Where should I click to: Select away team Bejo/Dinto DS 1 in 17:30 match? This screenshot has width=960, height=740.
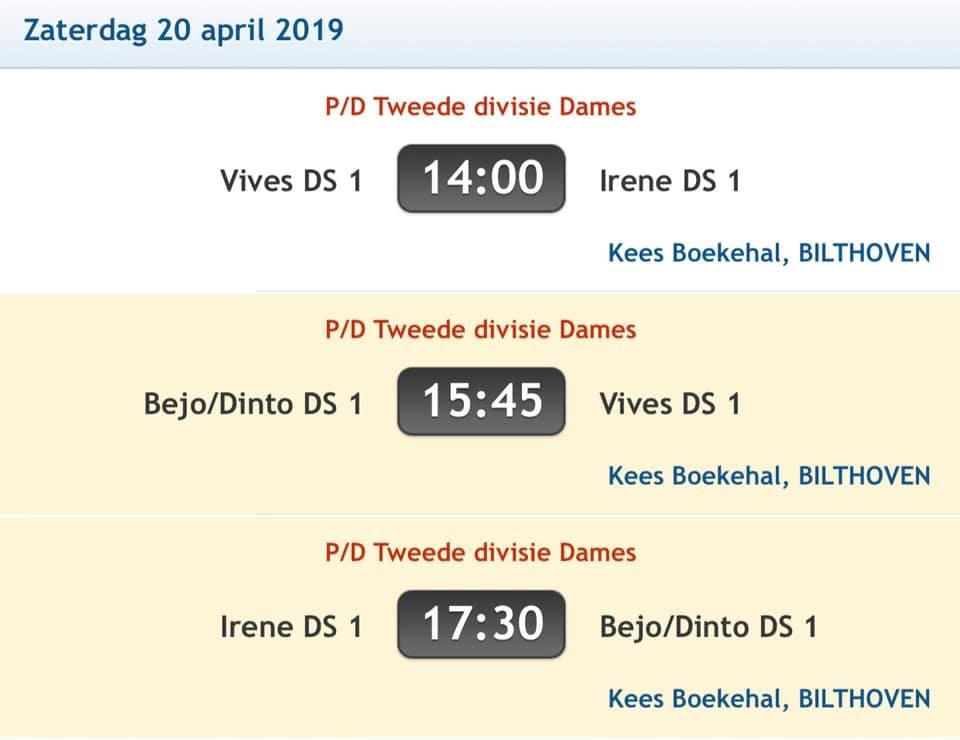click(708, 627)
